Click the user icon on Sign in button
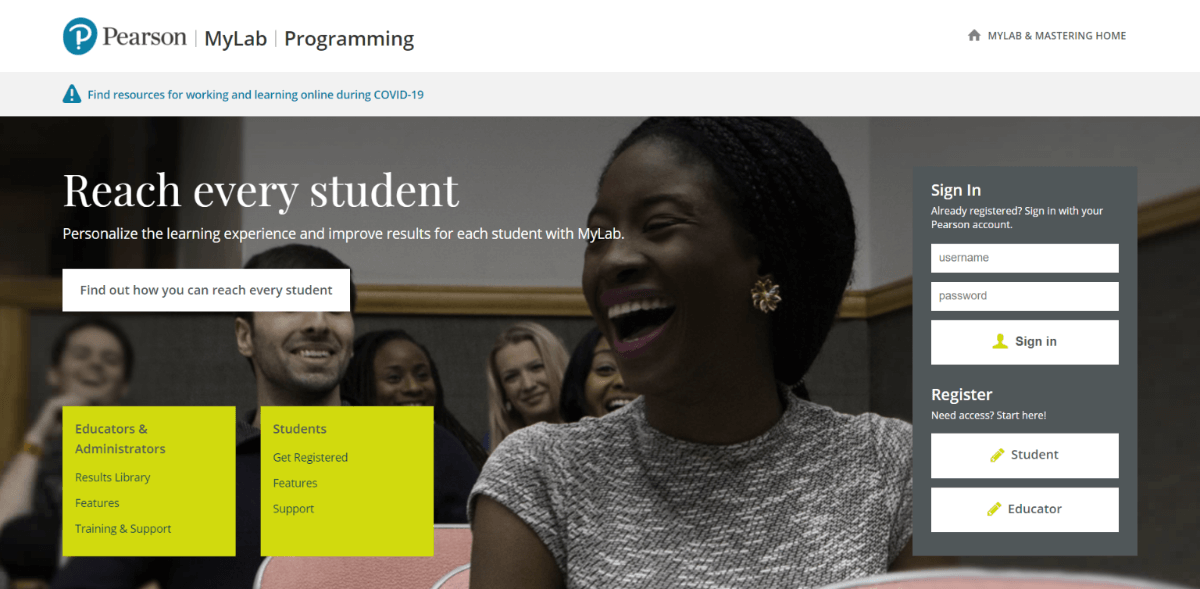 (1000, 341)
